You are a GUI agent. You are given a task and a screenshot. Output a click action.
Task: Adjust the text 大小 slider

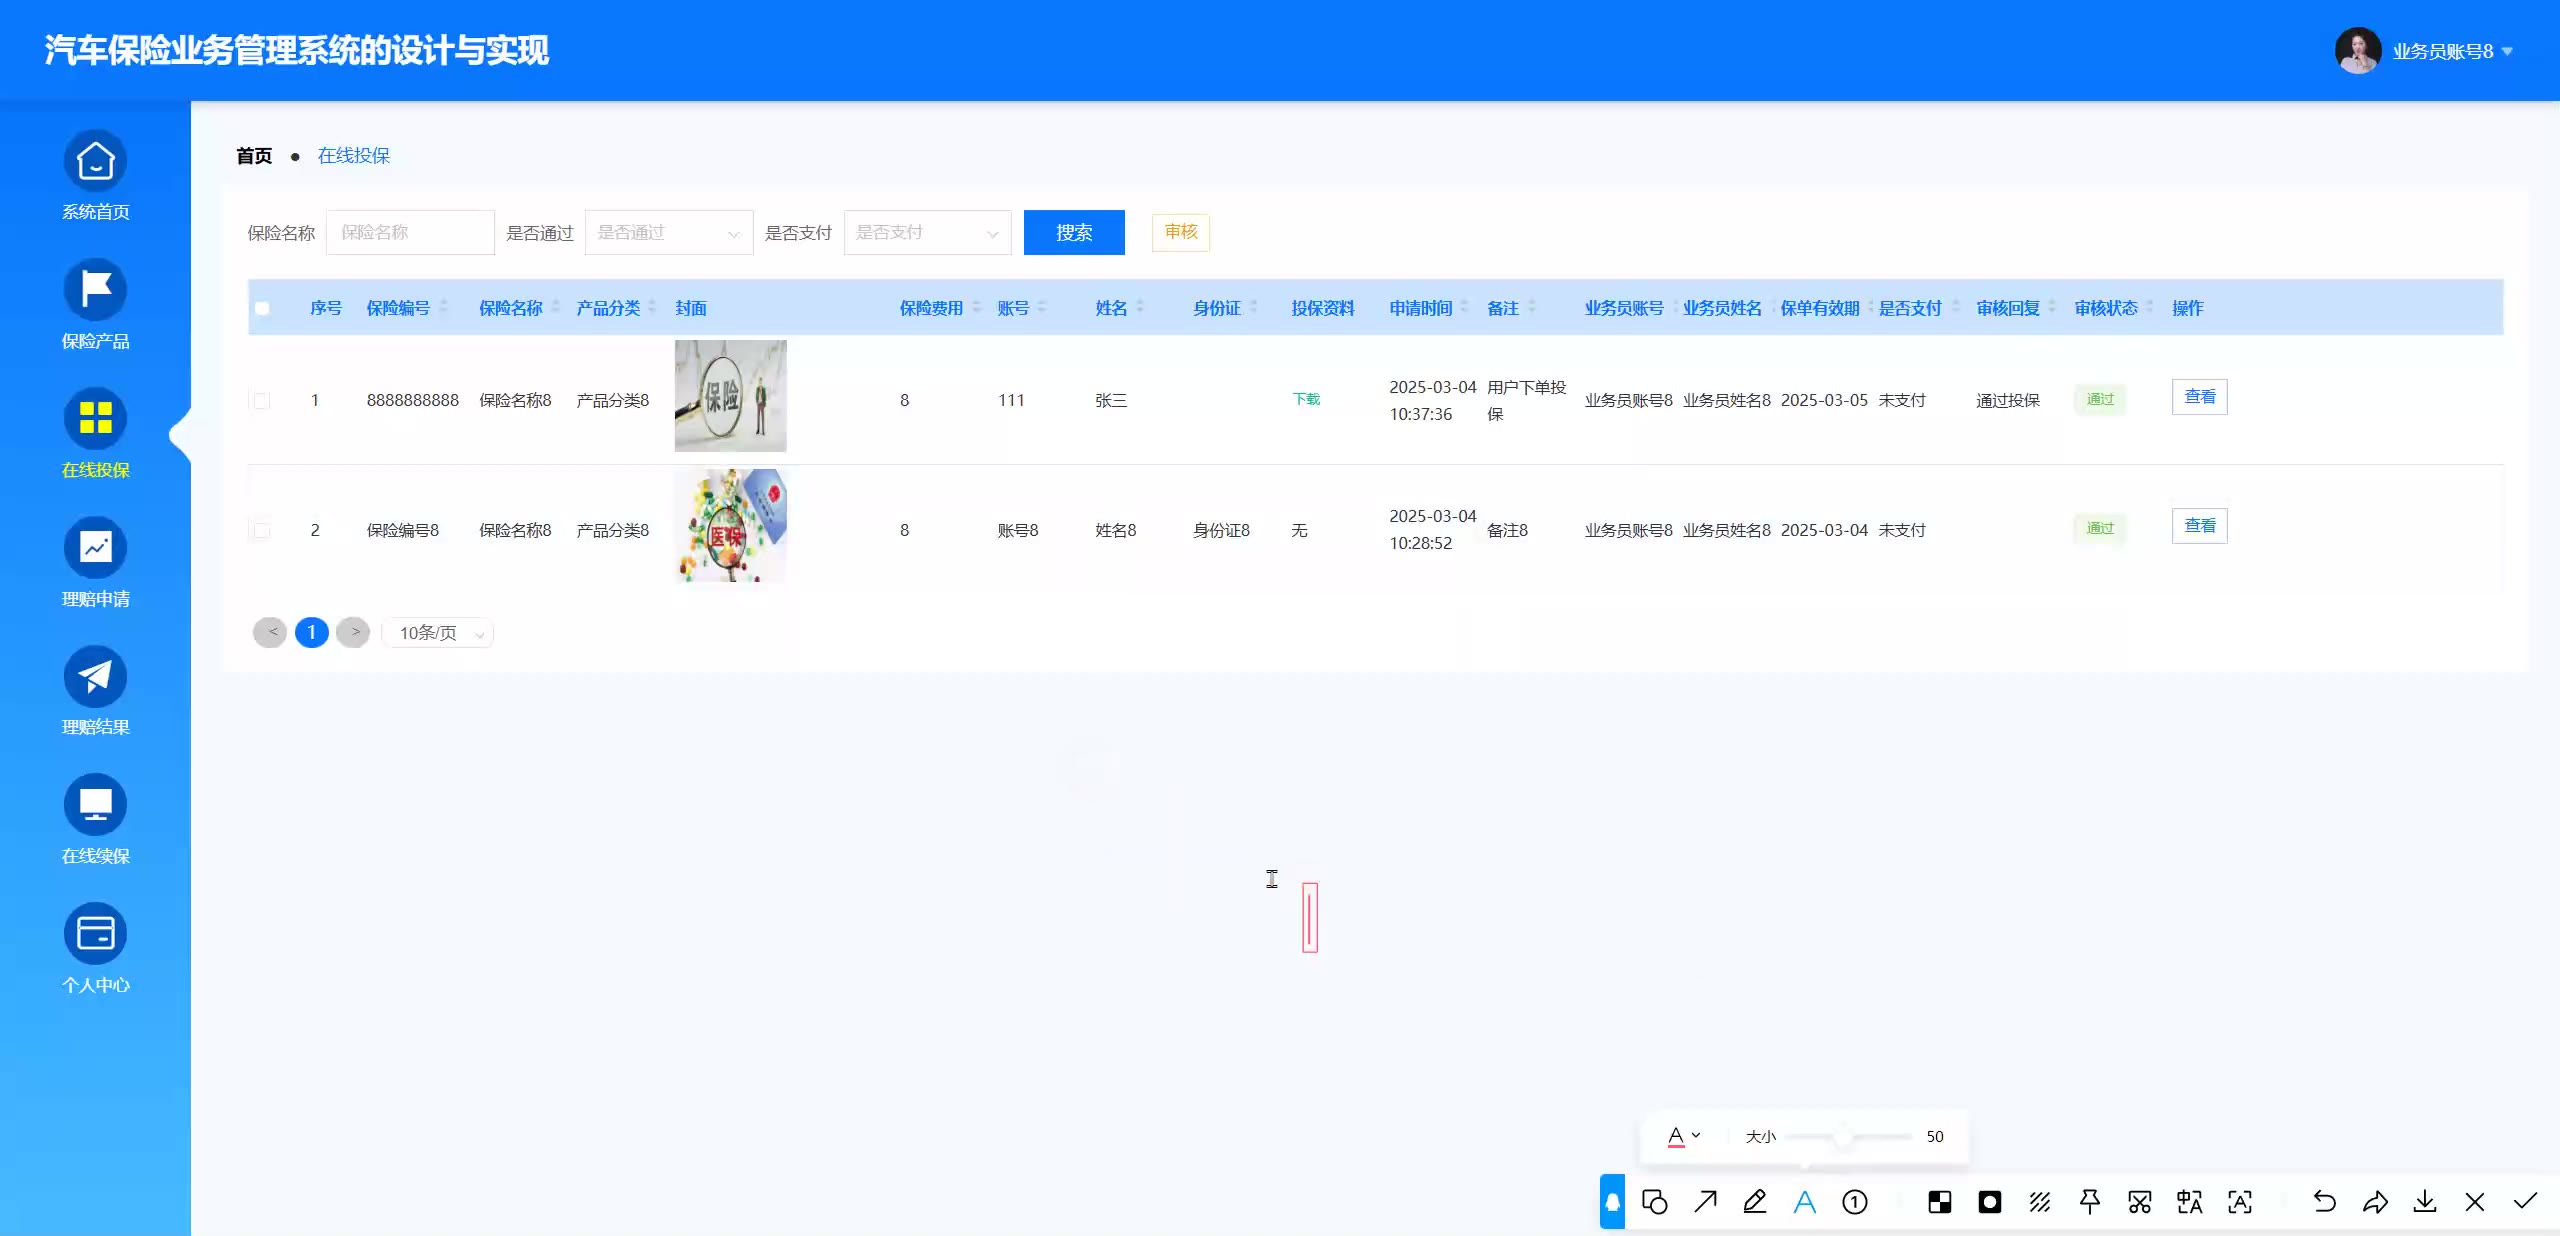(x=1842, y=1137)
